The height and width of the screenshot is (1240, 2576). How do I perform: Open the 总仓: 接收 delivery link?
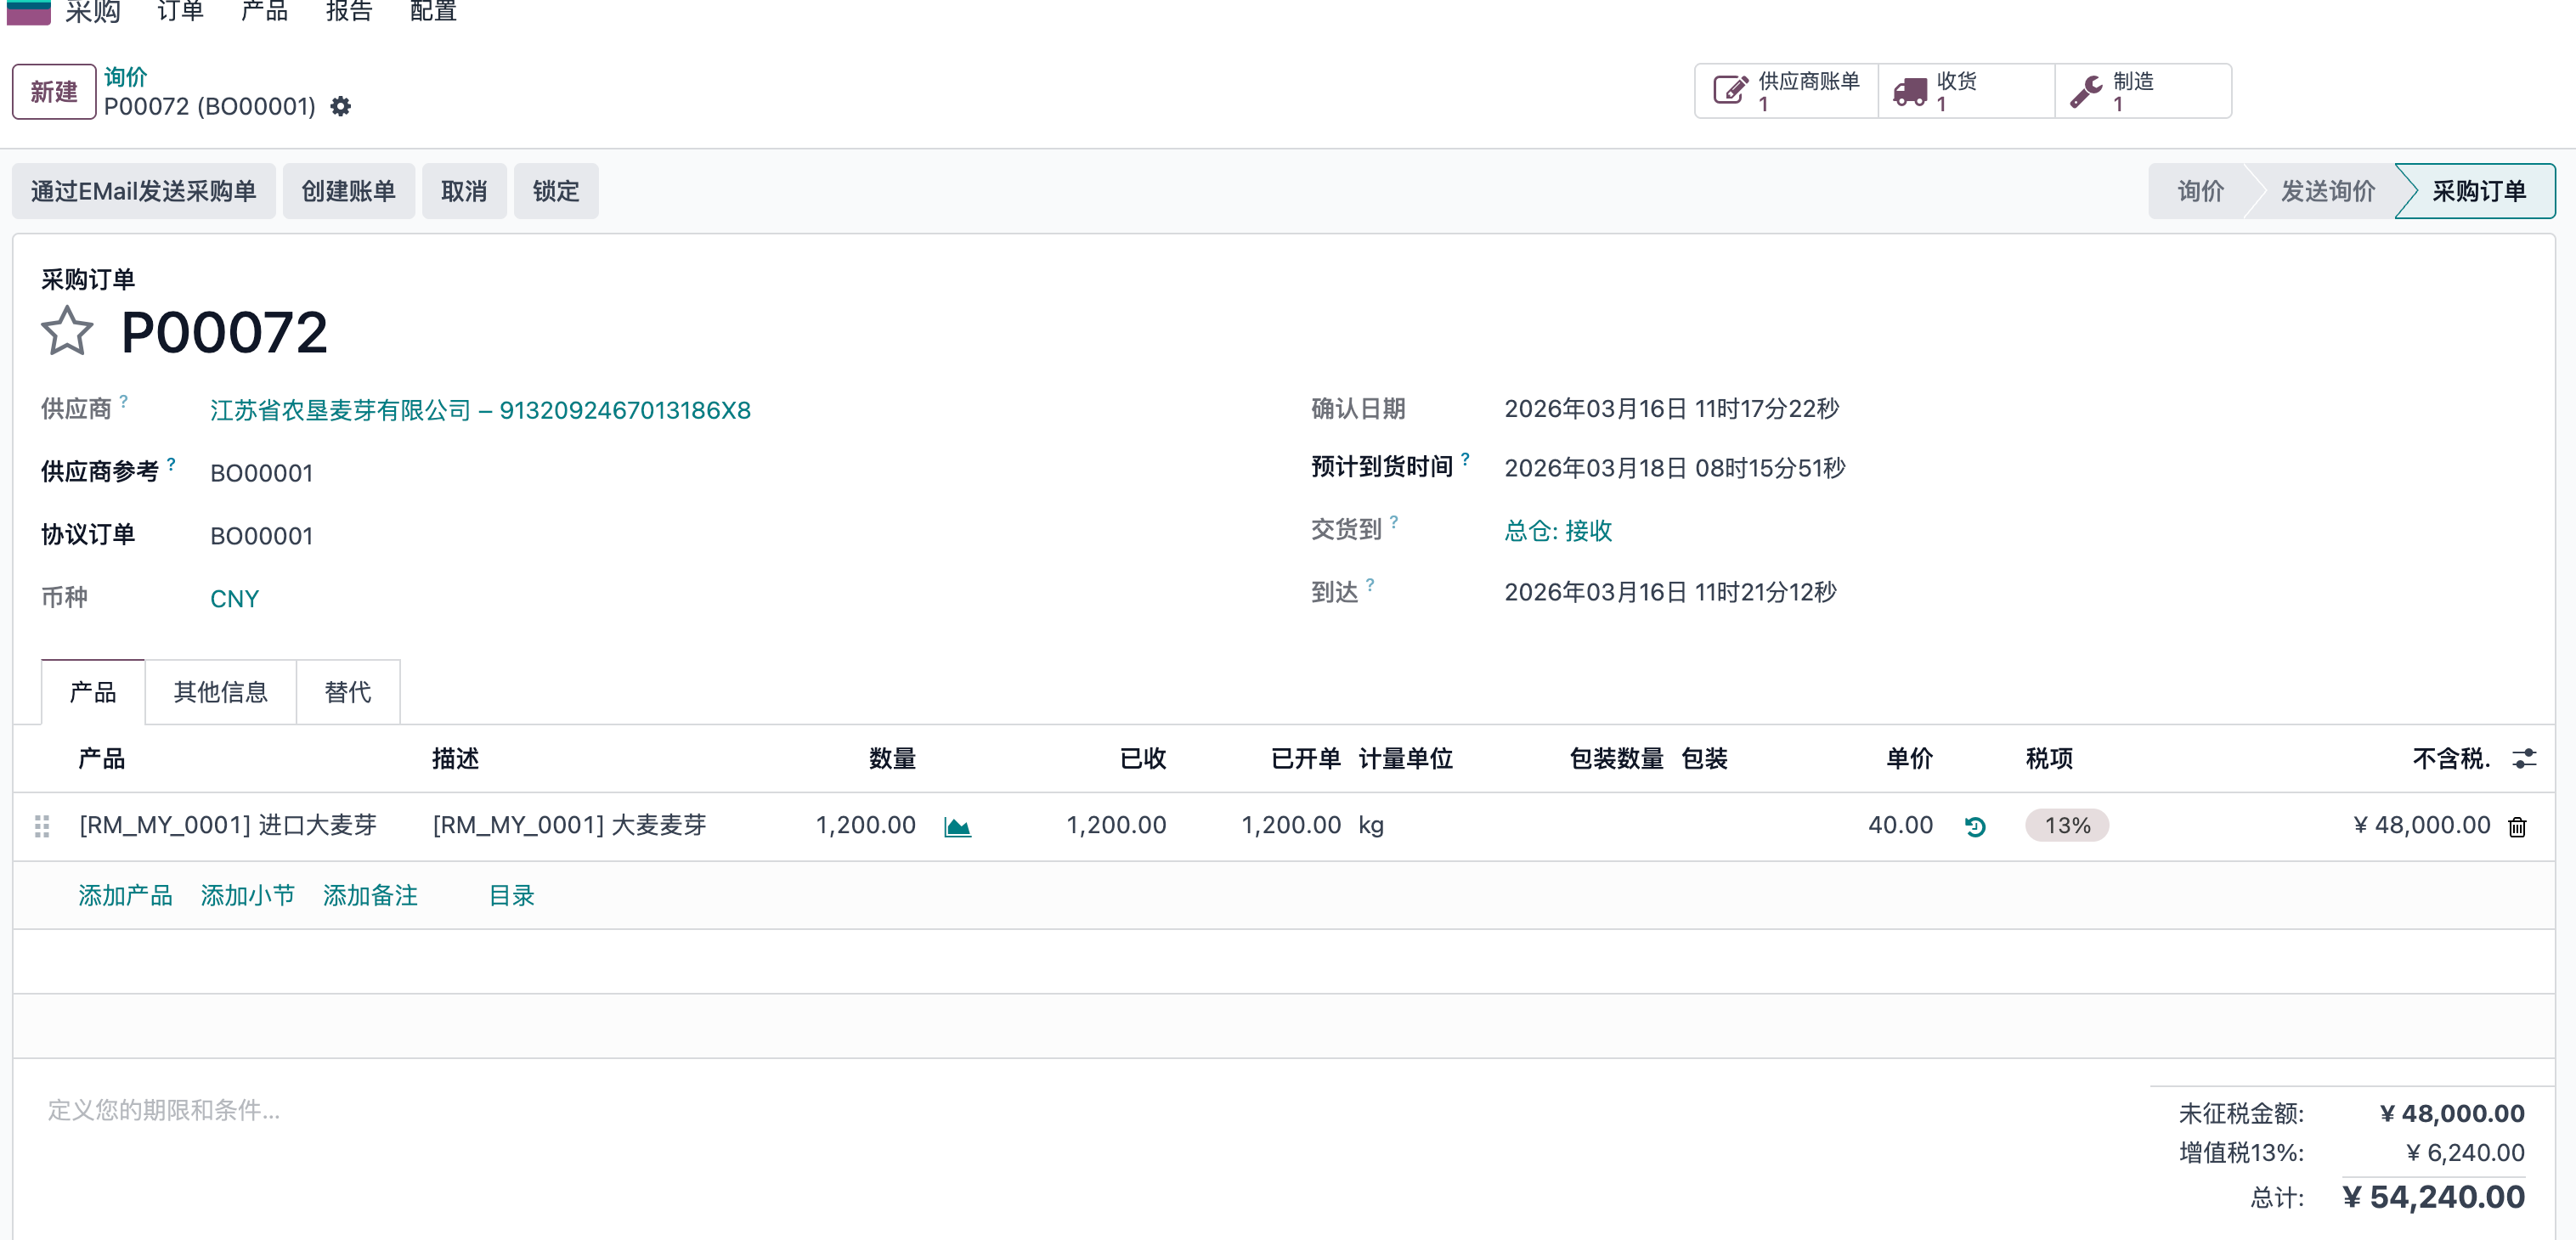1558,530
